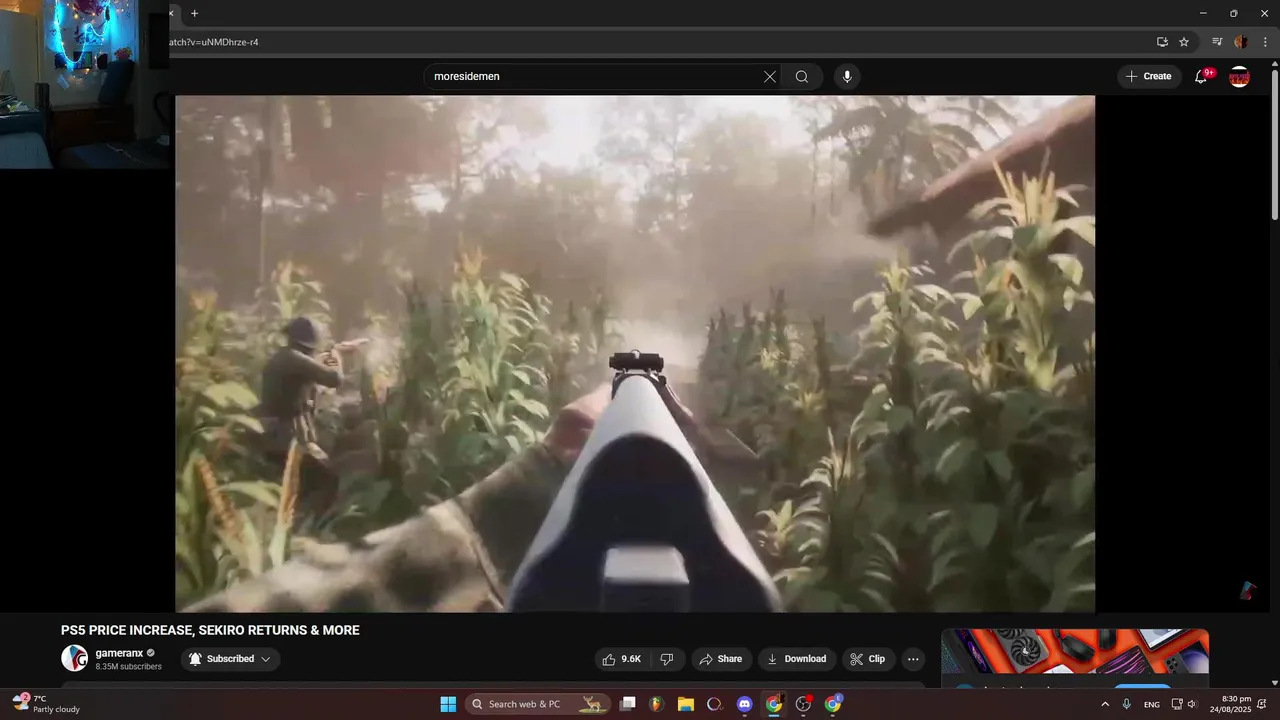This screenshot has width=1280, height=720.
Task: Open a new browser tab with plus
Action: click(195, 13)
